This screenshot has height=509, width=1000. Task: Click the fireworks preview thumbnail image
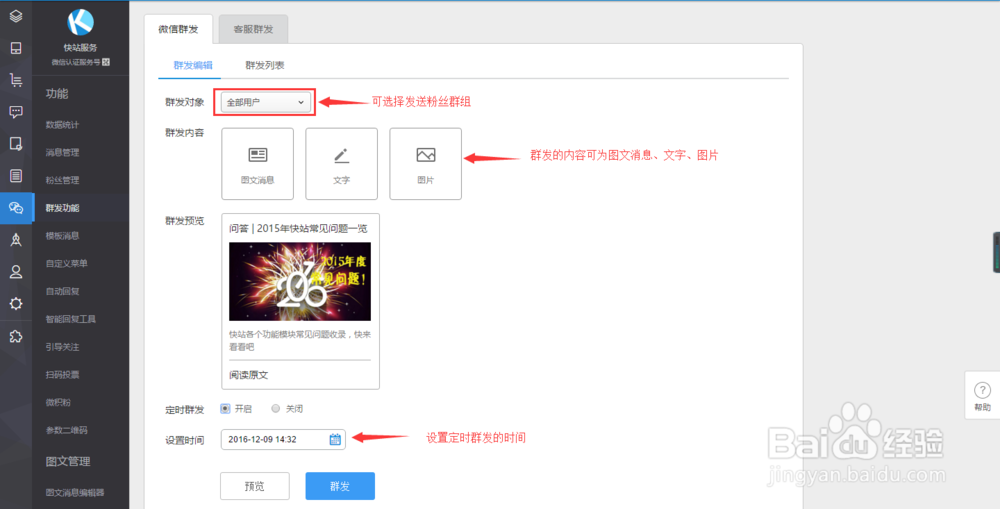tap(300, 281)
